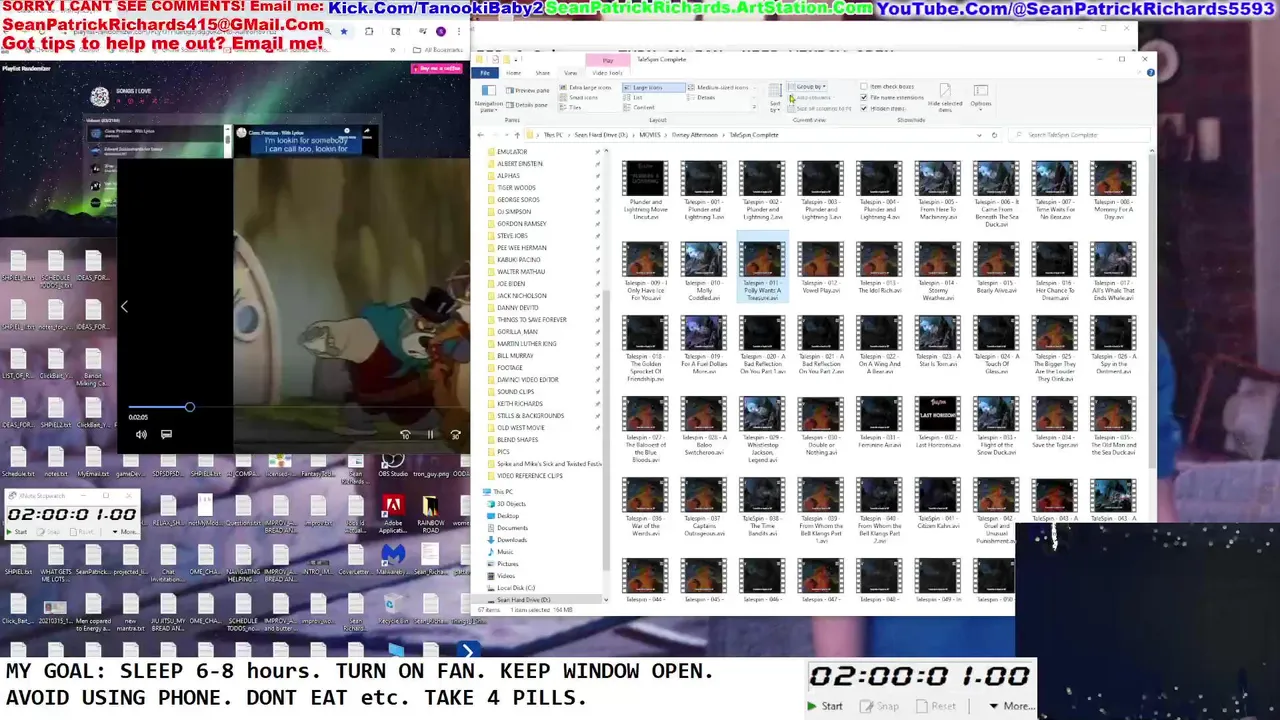Select STEVE JOBS folder in sidebar
Viewport: 1280px width, 720px height.
[x=514, y=236]
